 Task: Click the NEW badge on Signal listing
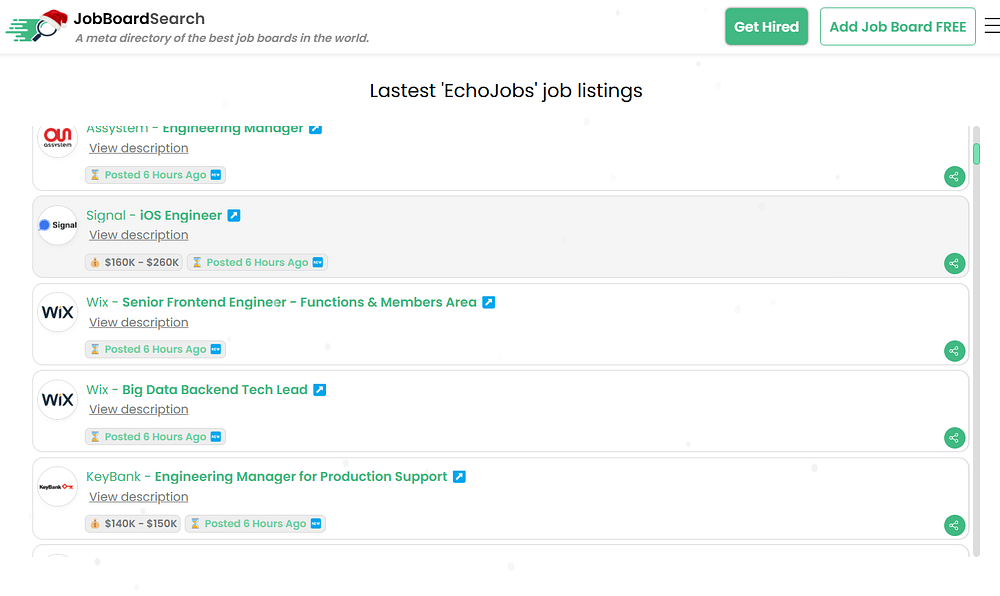(318, 263)
